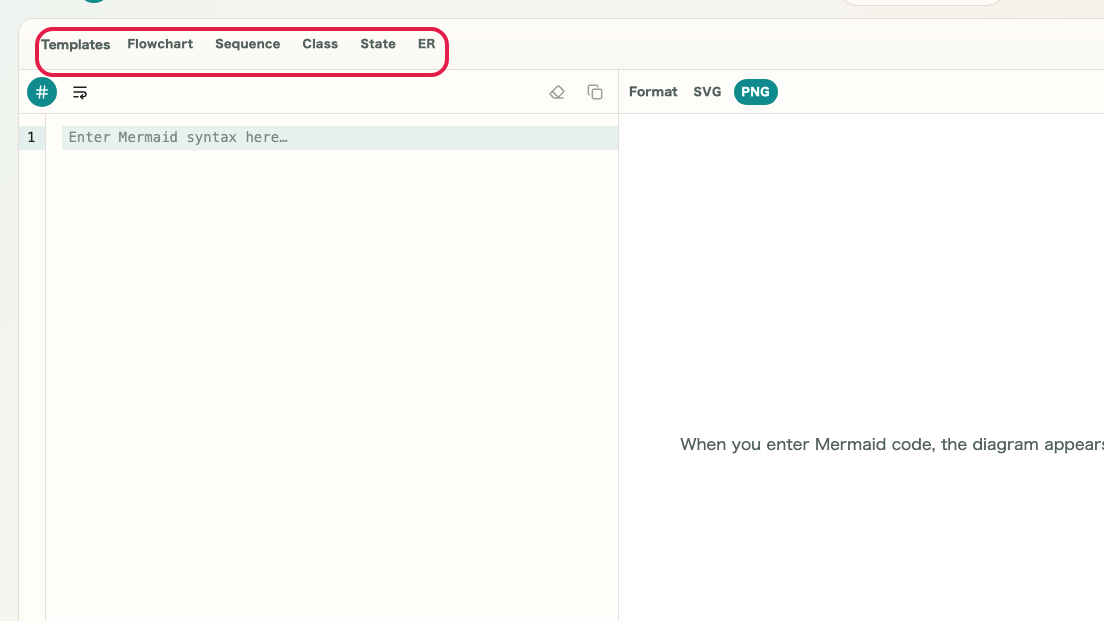Load the ER diagram template
The width and height of the screenshot is (1104, 621).
pyautogui.click(x=426, y=44)
